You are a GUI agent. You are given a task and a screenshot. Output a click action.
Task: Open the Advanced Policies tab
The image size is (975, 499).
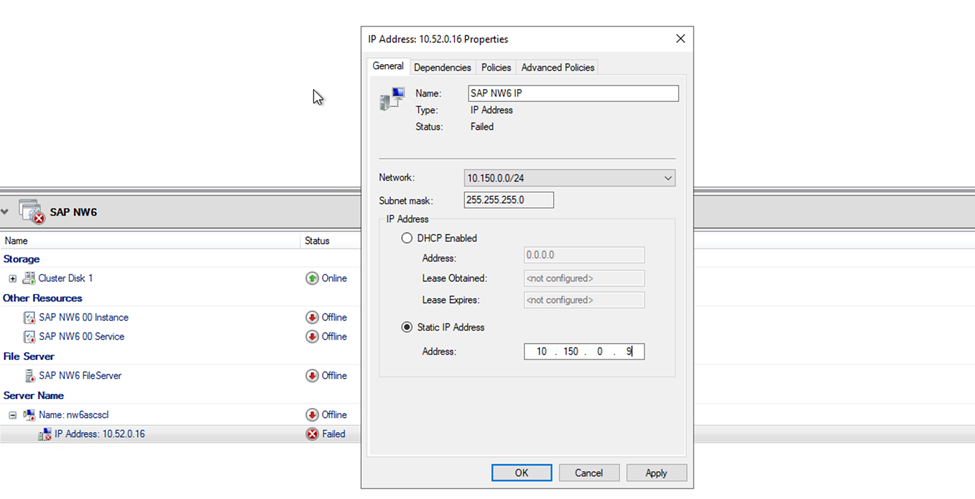click(557, 67)
